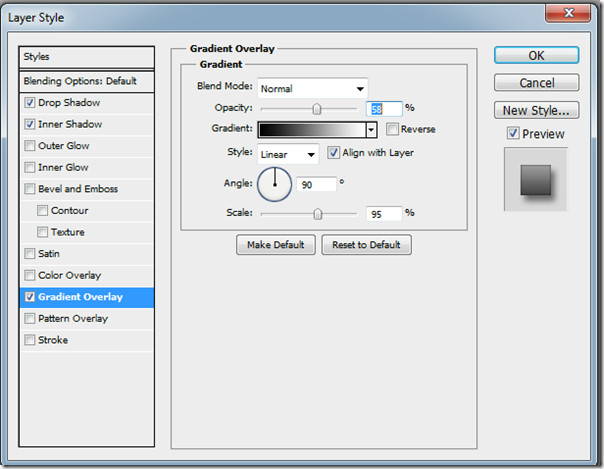Screen dimensions: 604x469
Task: Select the Styles panel entry
Action: tap(87, 57)
